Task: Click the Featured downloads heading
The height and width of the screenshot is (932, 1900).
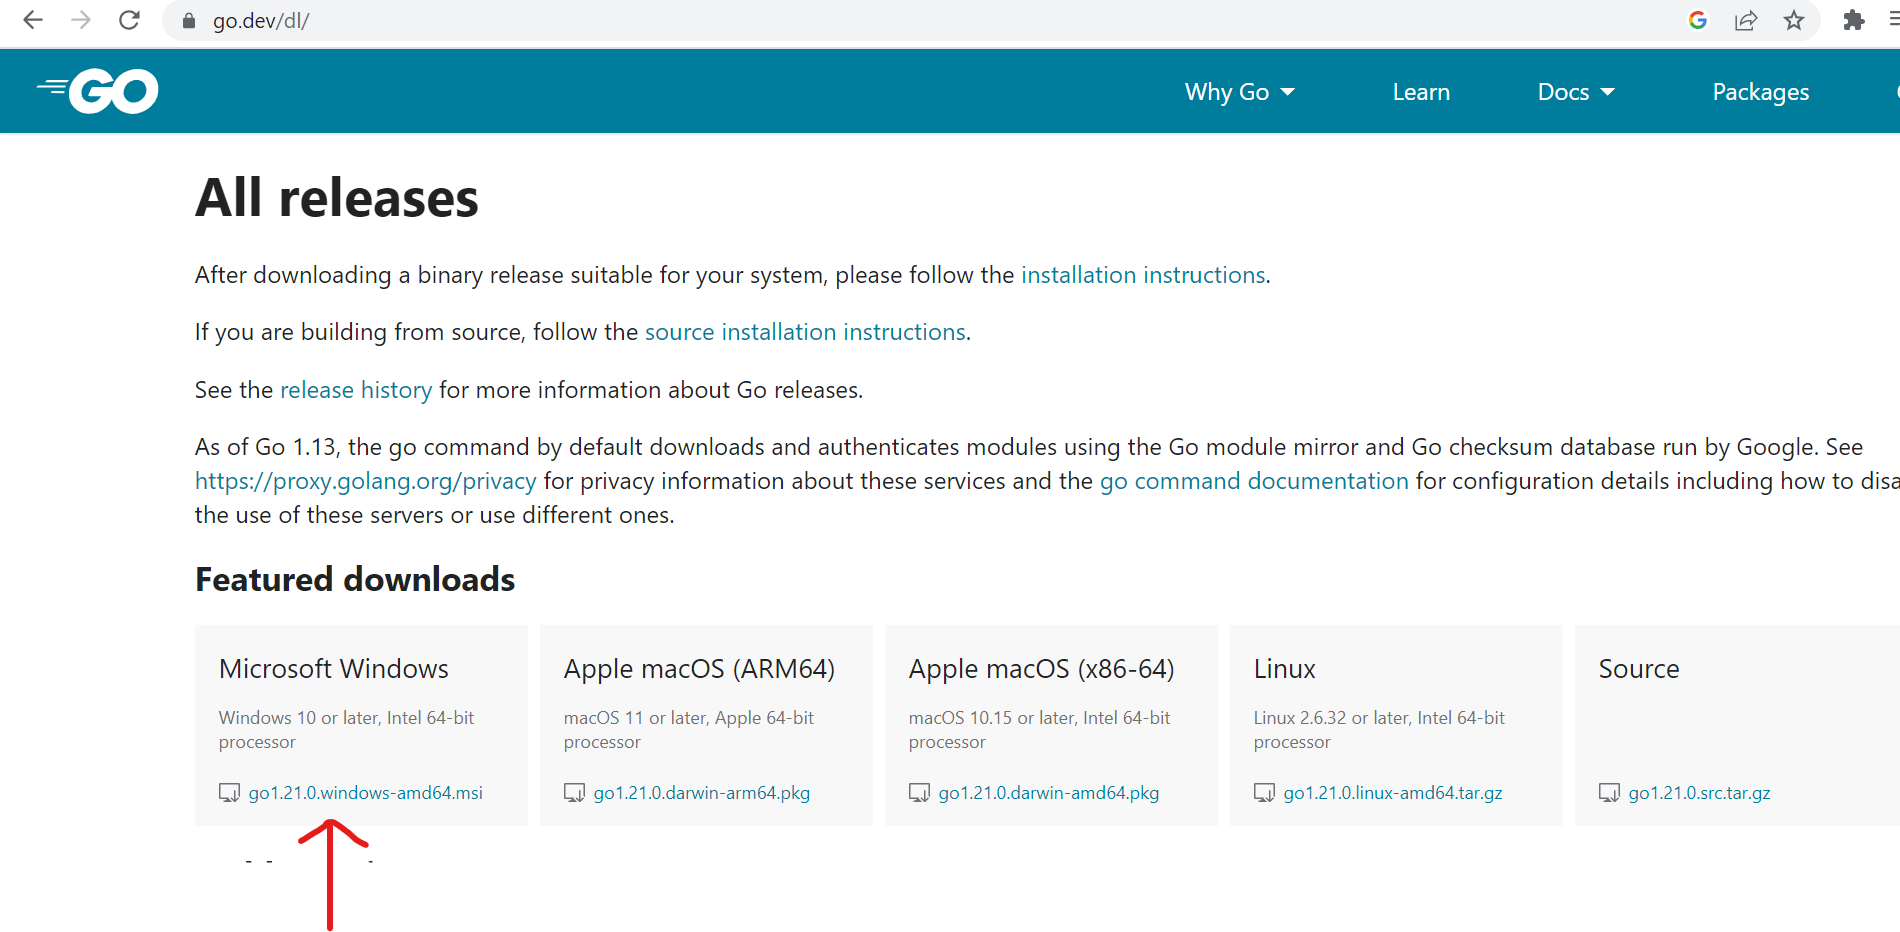Action: 355,580
